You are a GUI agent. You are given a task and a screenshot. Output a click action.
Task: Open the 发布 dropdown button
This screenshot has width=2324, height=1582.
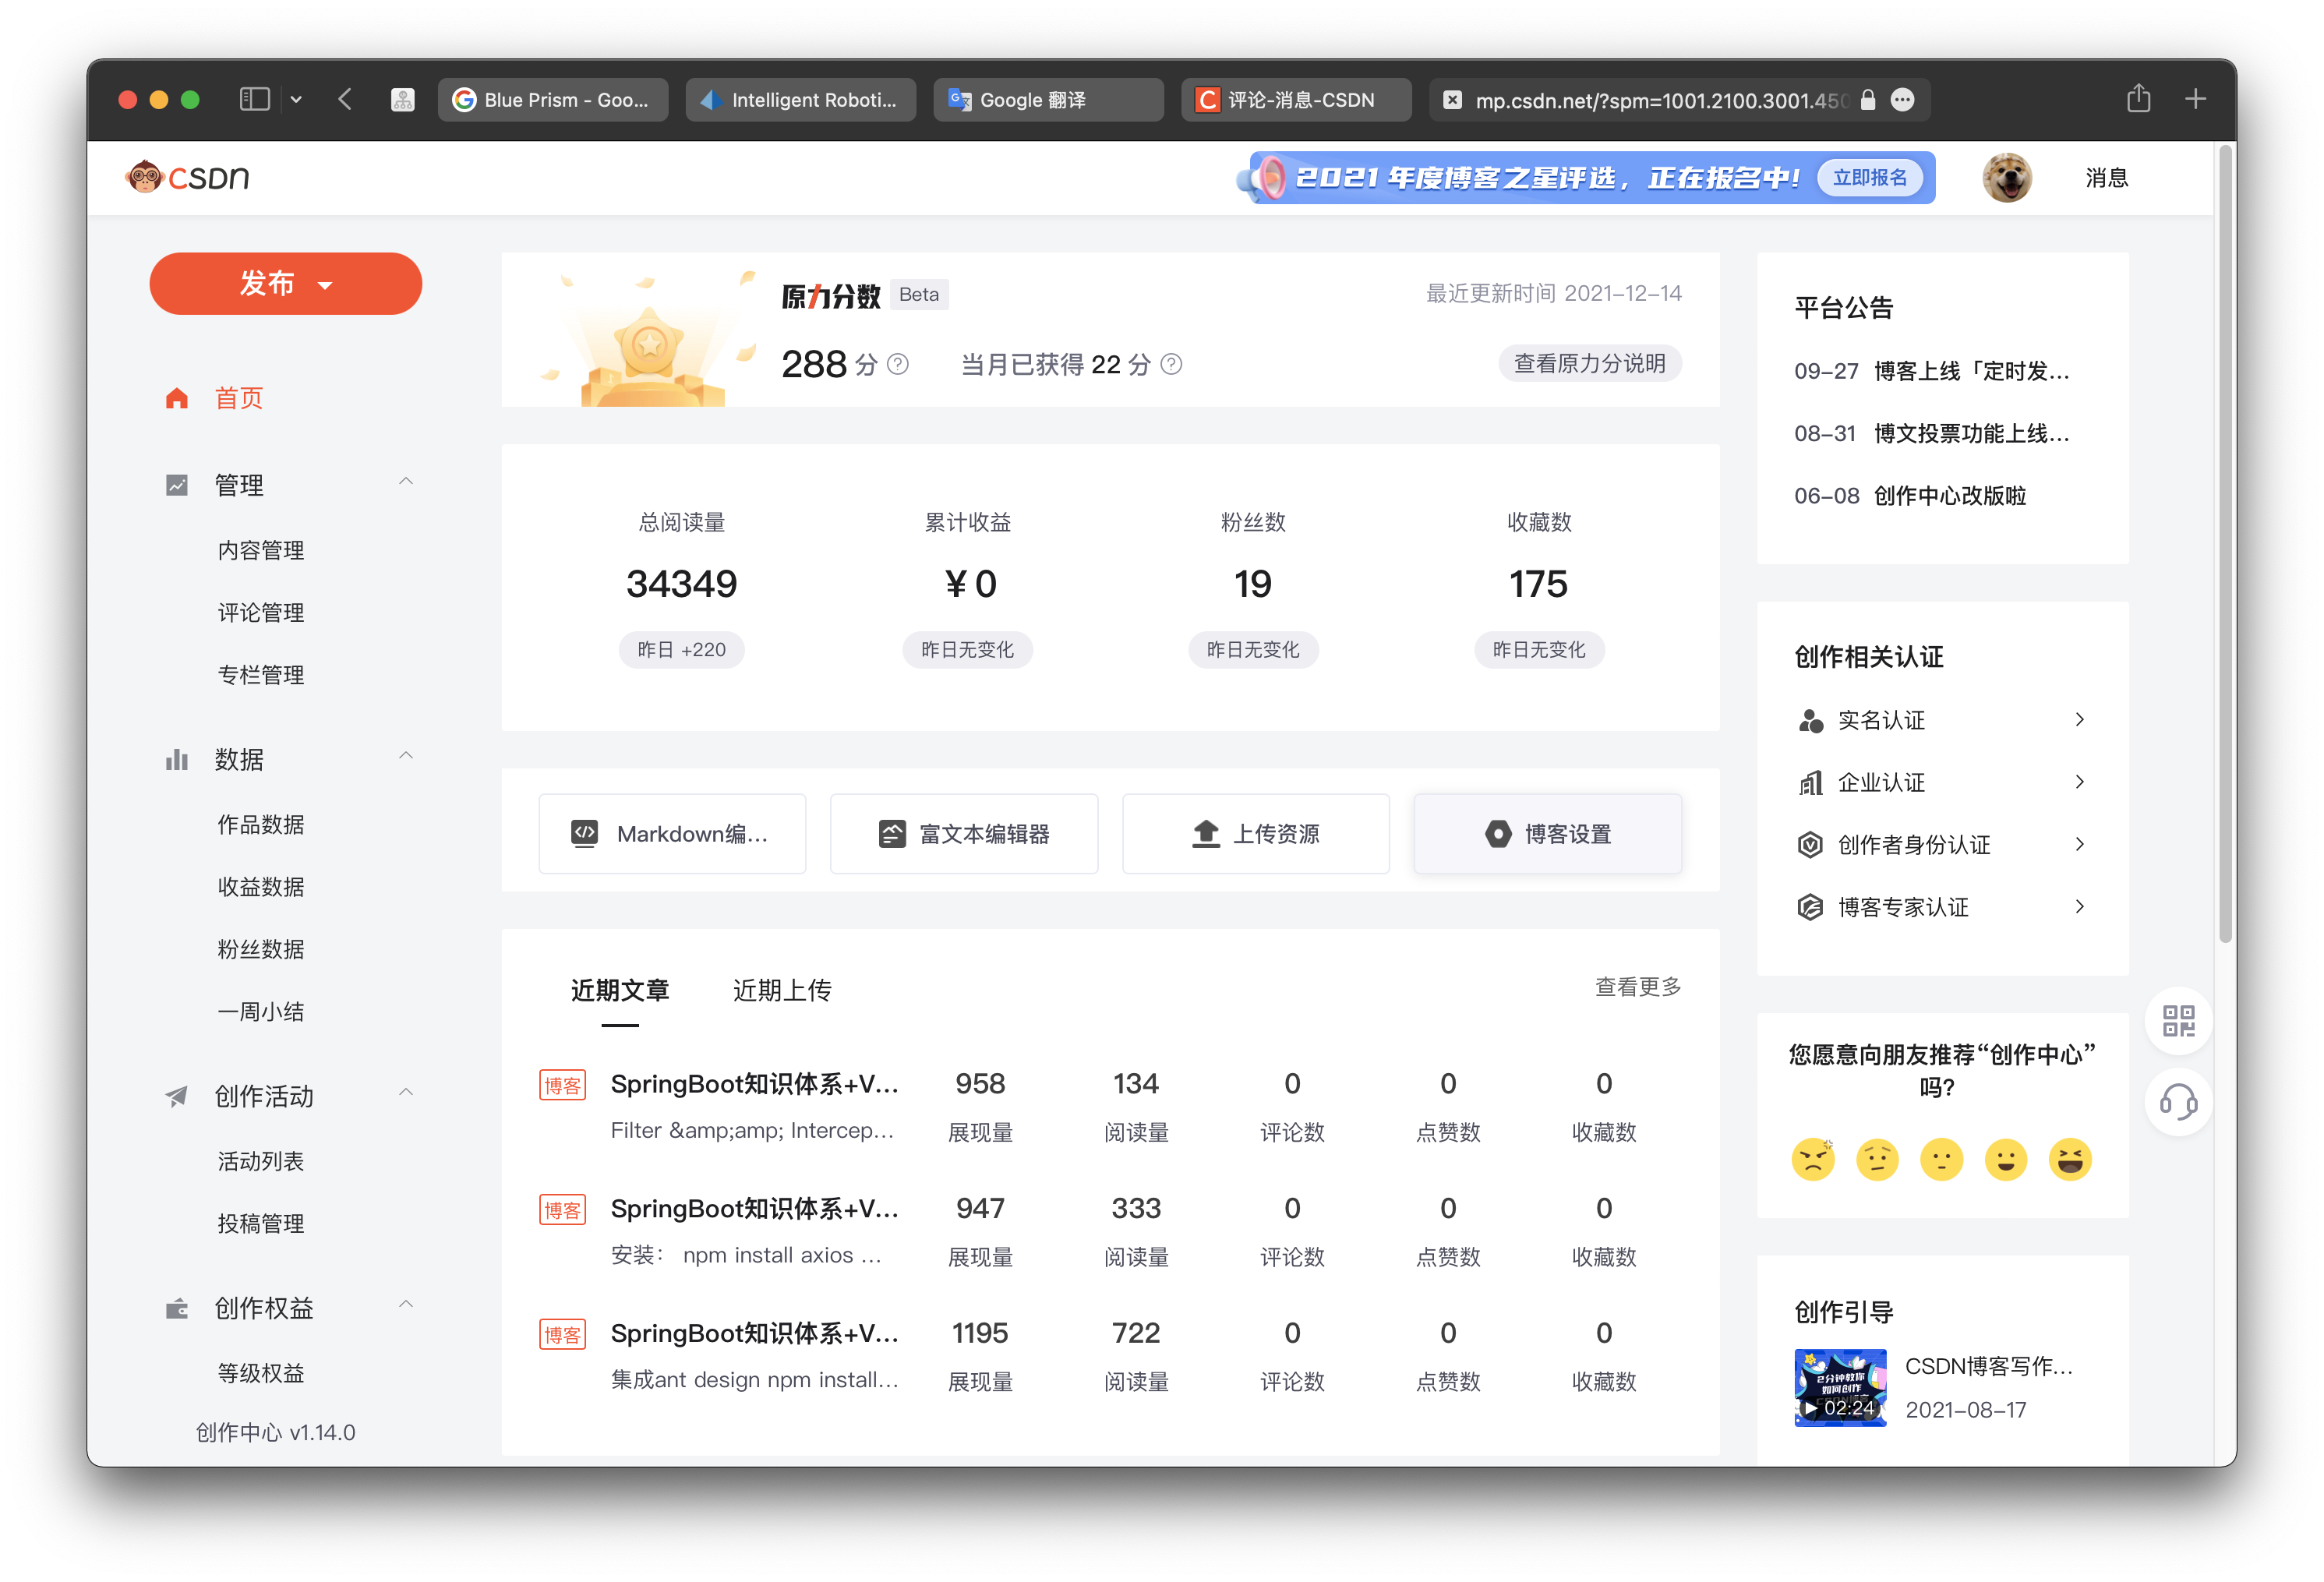286,284
